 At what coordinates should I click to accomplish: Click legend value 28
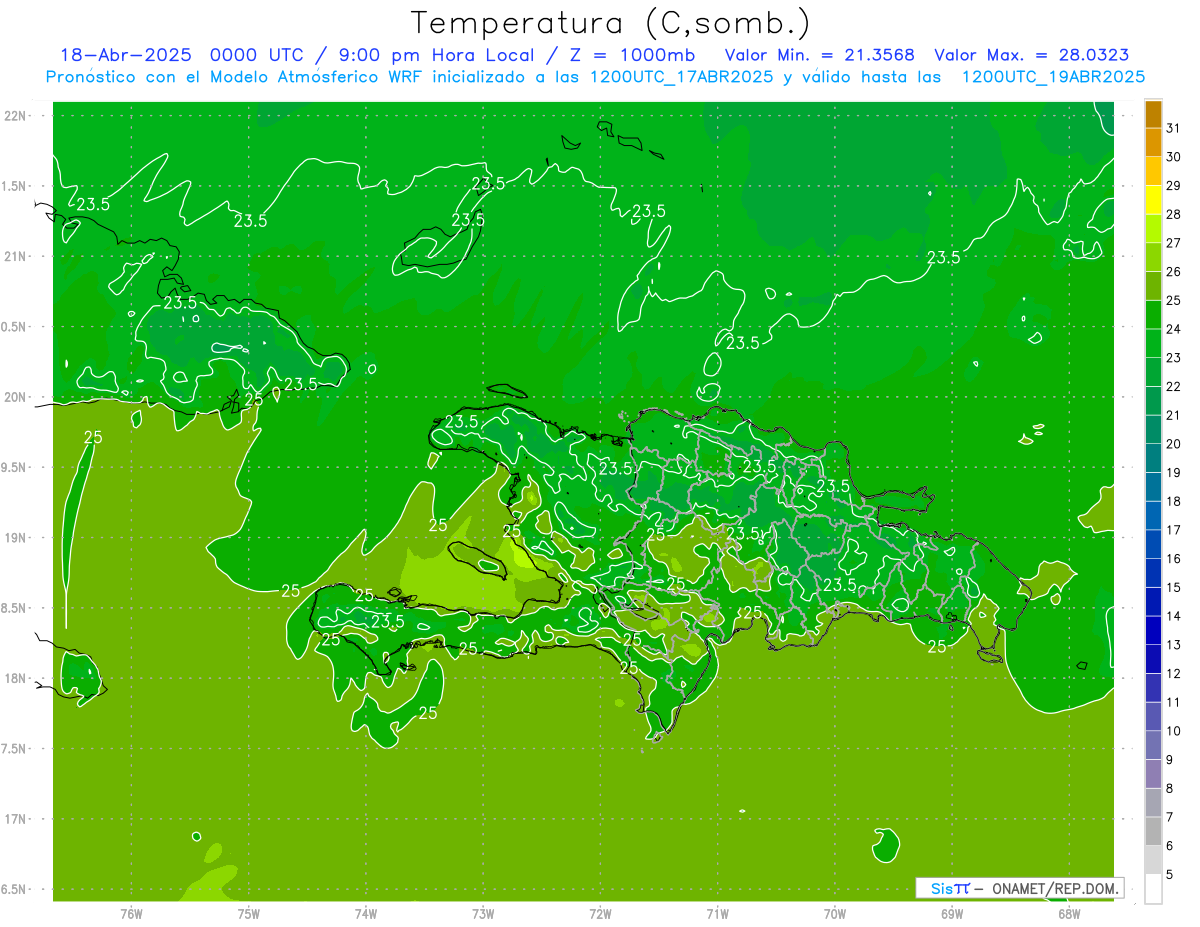1173,214
